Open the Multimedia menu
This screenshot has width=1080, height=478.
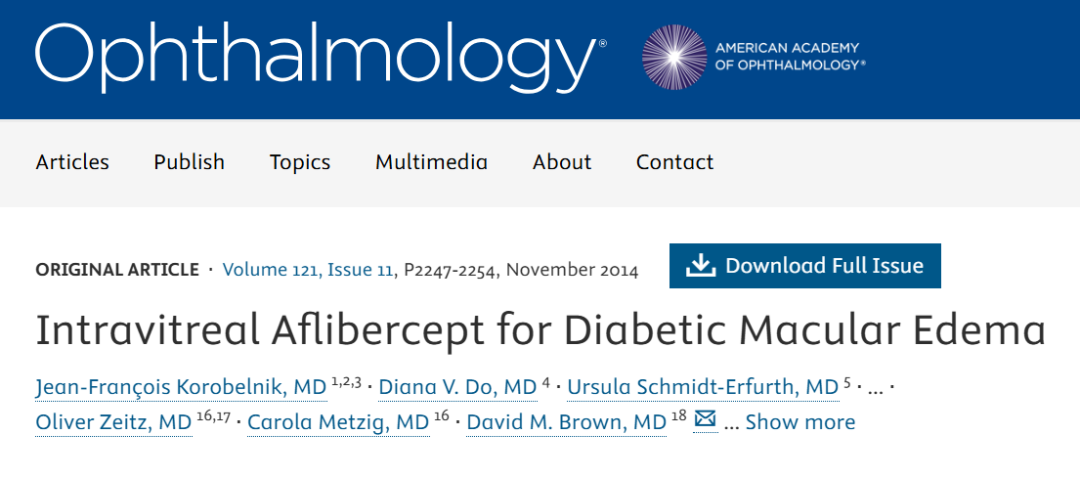431,162
